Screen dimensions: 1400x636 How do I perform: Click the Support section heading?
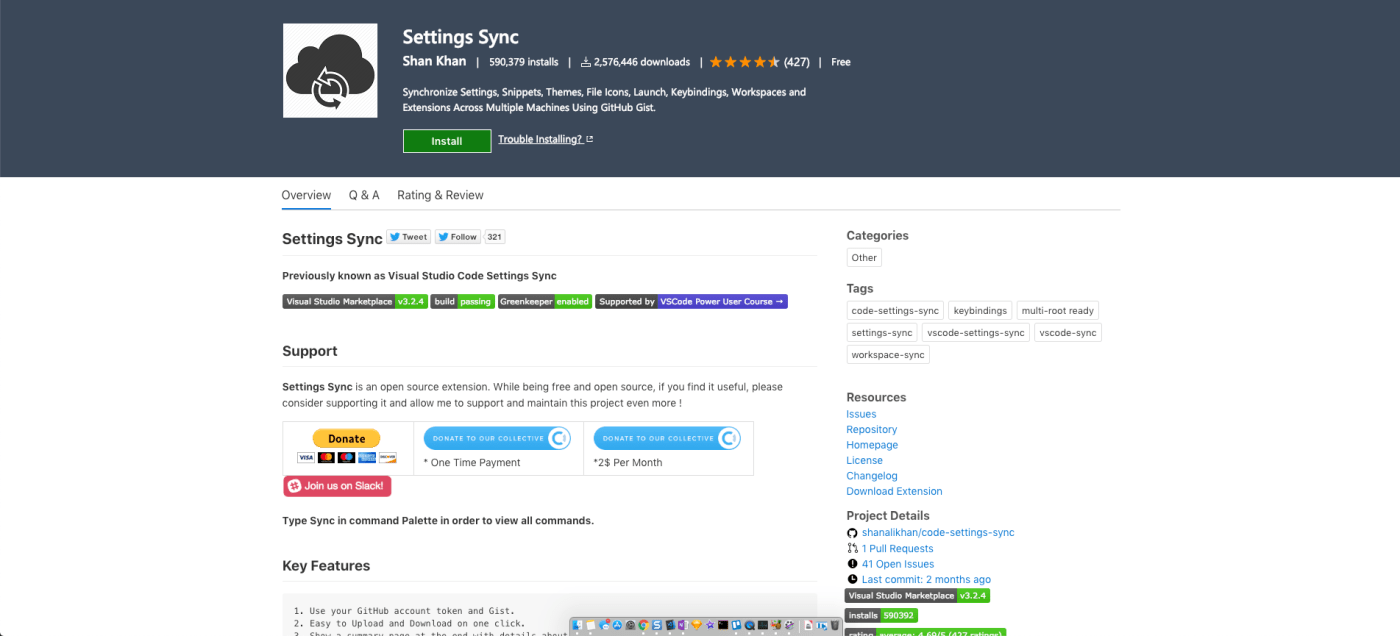[310, 351]
